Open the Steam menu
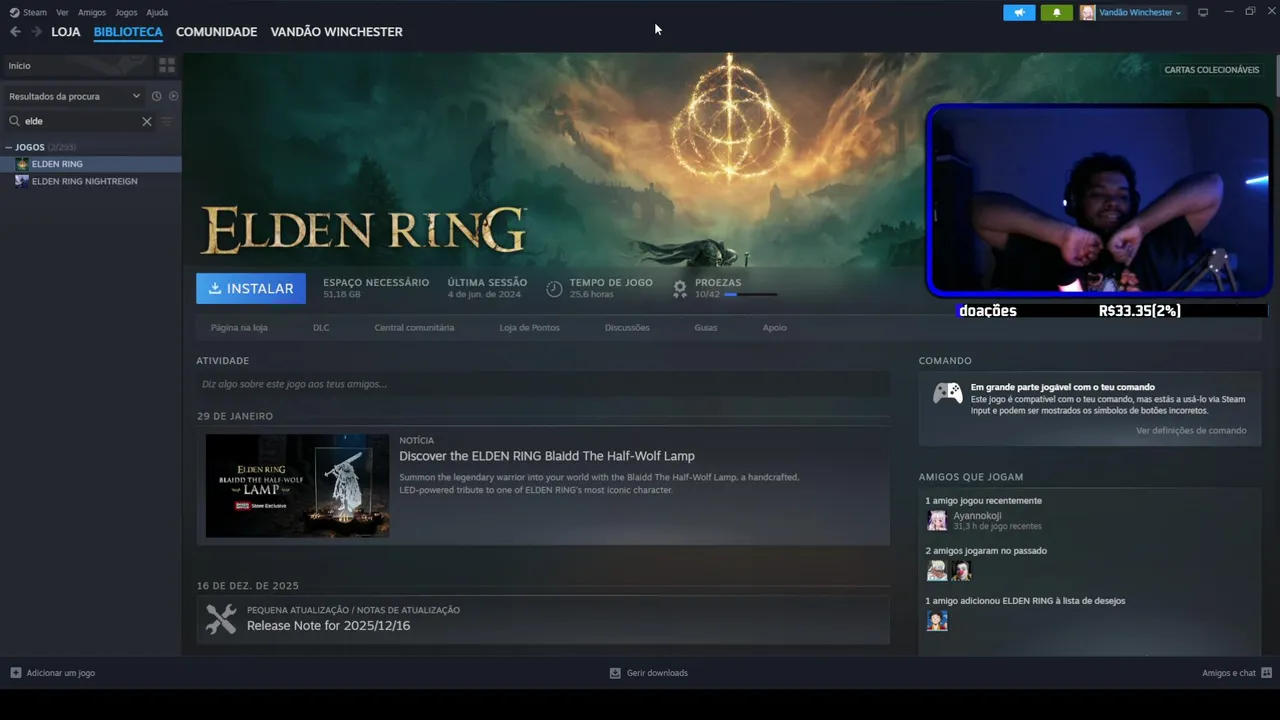Image resolution: width=1280 pixels, height=720 pixels. (35, 12)
